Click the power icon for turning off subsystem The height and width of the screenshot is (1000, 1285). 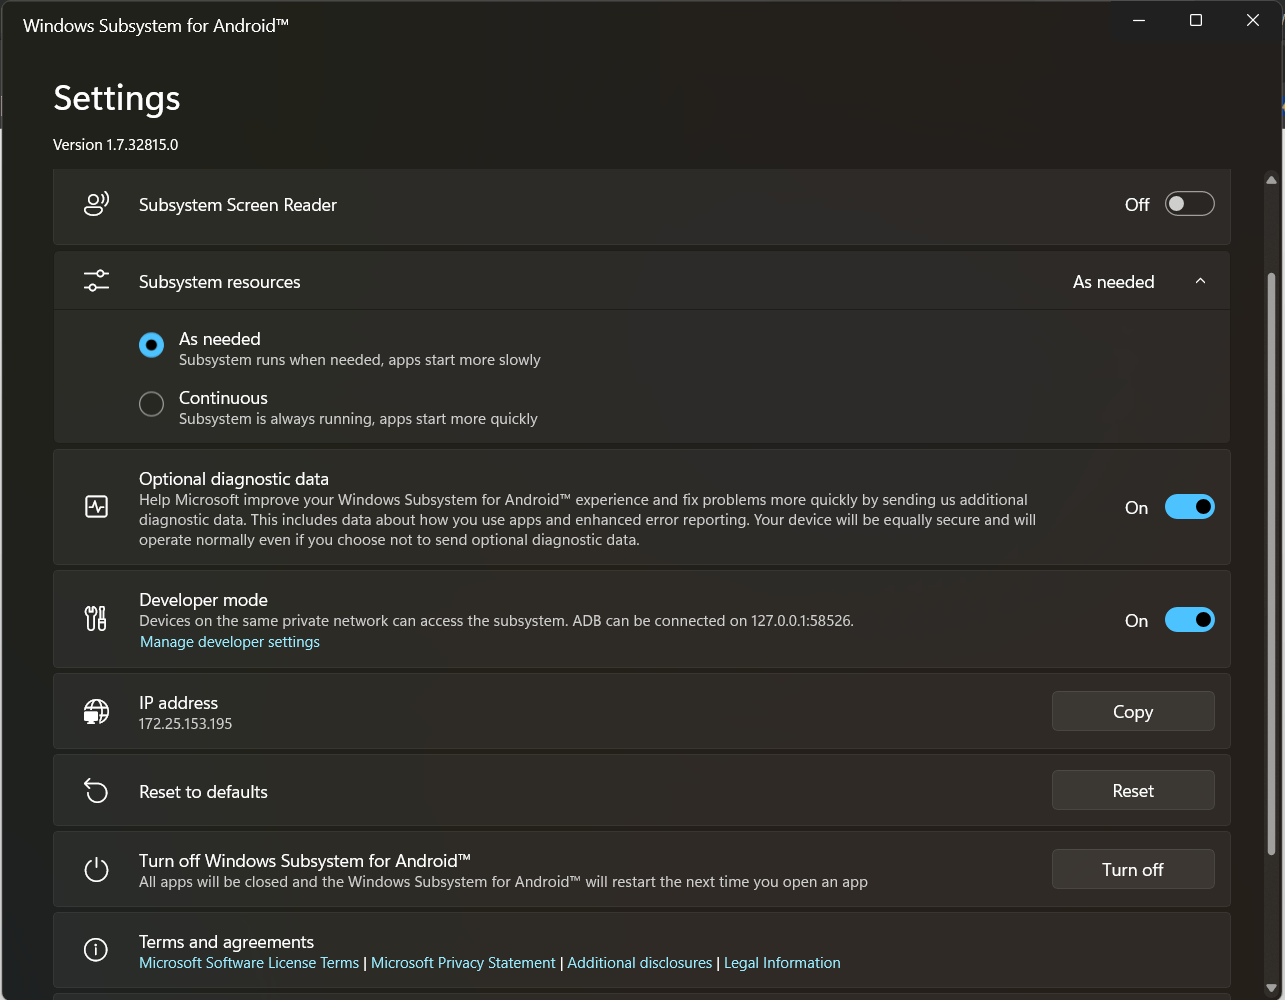pos(95,869)
